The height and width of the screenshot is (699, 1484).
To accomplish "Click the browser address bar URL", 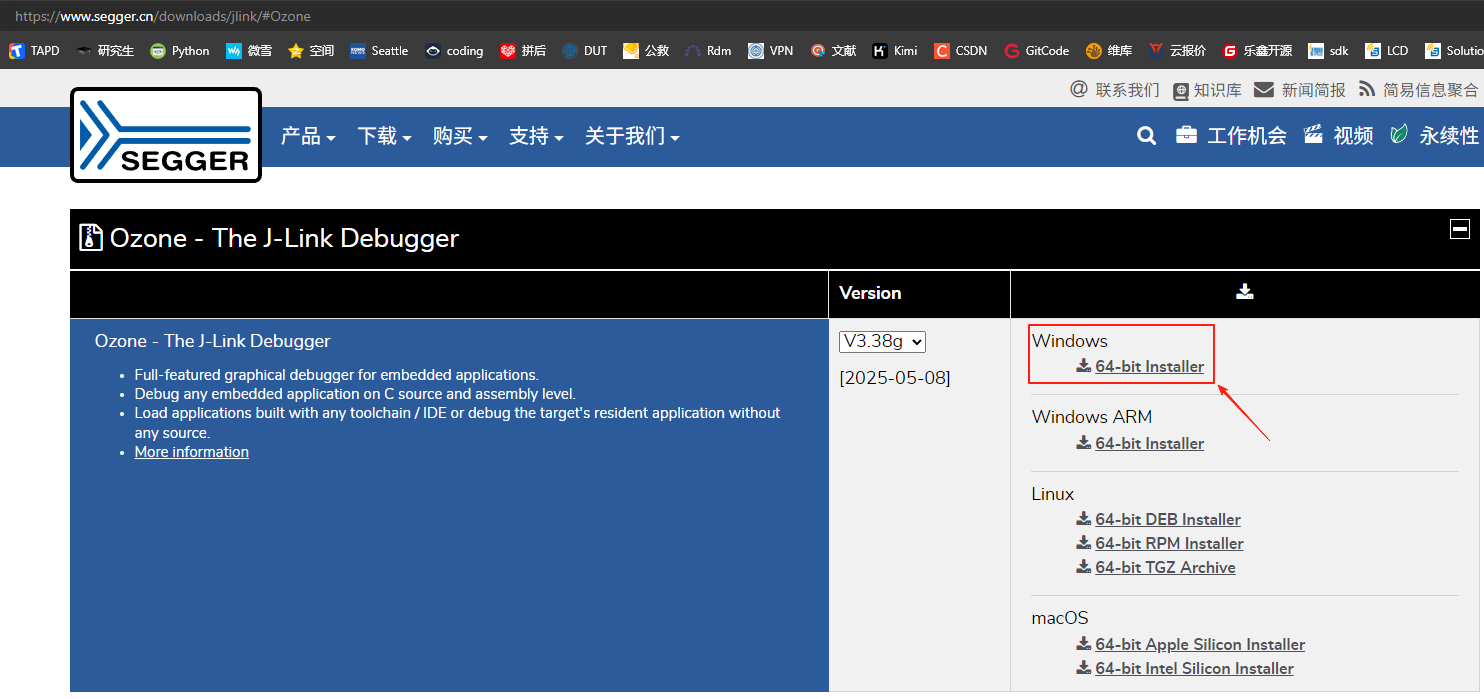I will (163, 16).
